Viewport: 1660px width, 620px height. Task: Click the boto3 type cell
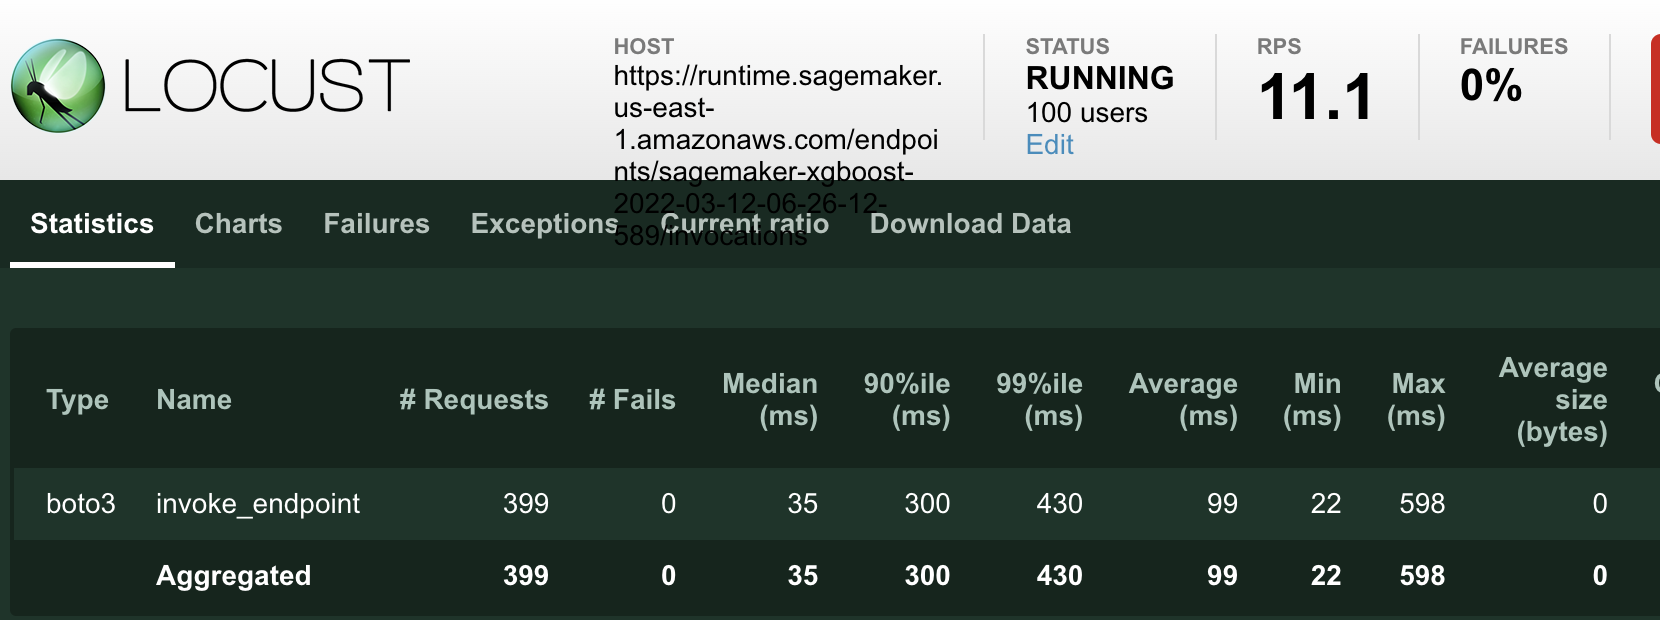81,504
